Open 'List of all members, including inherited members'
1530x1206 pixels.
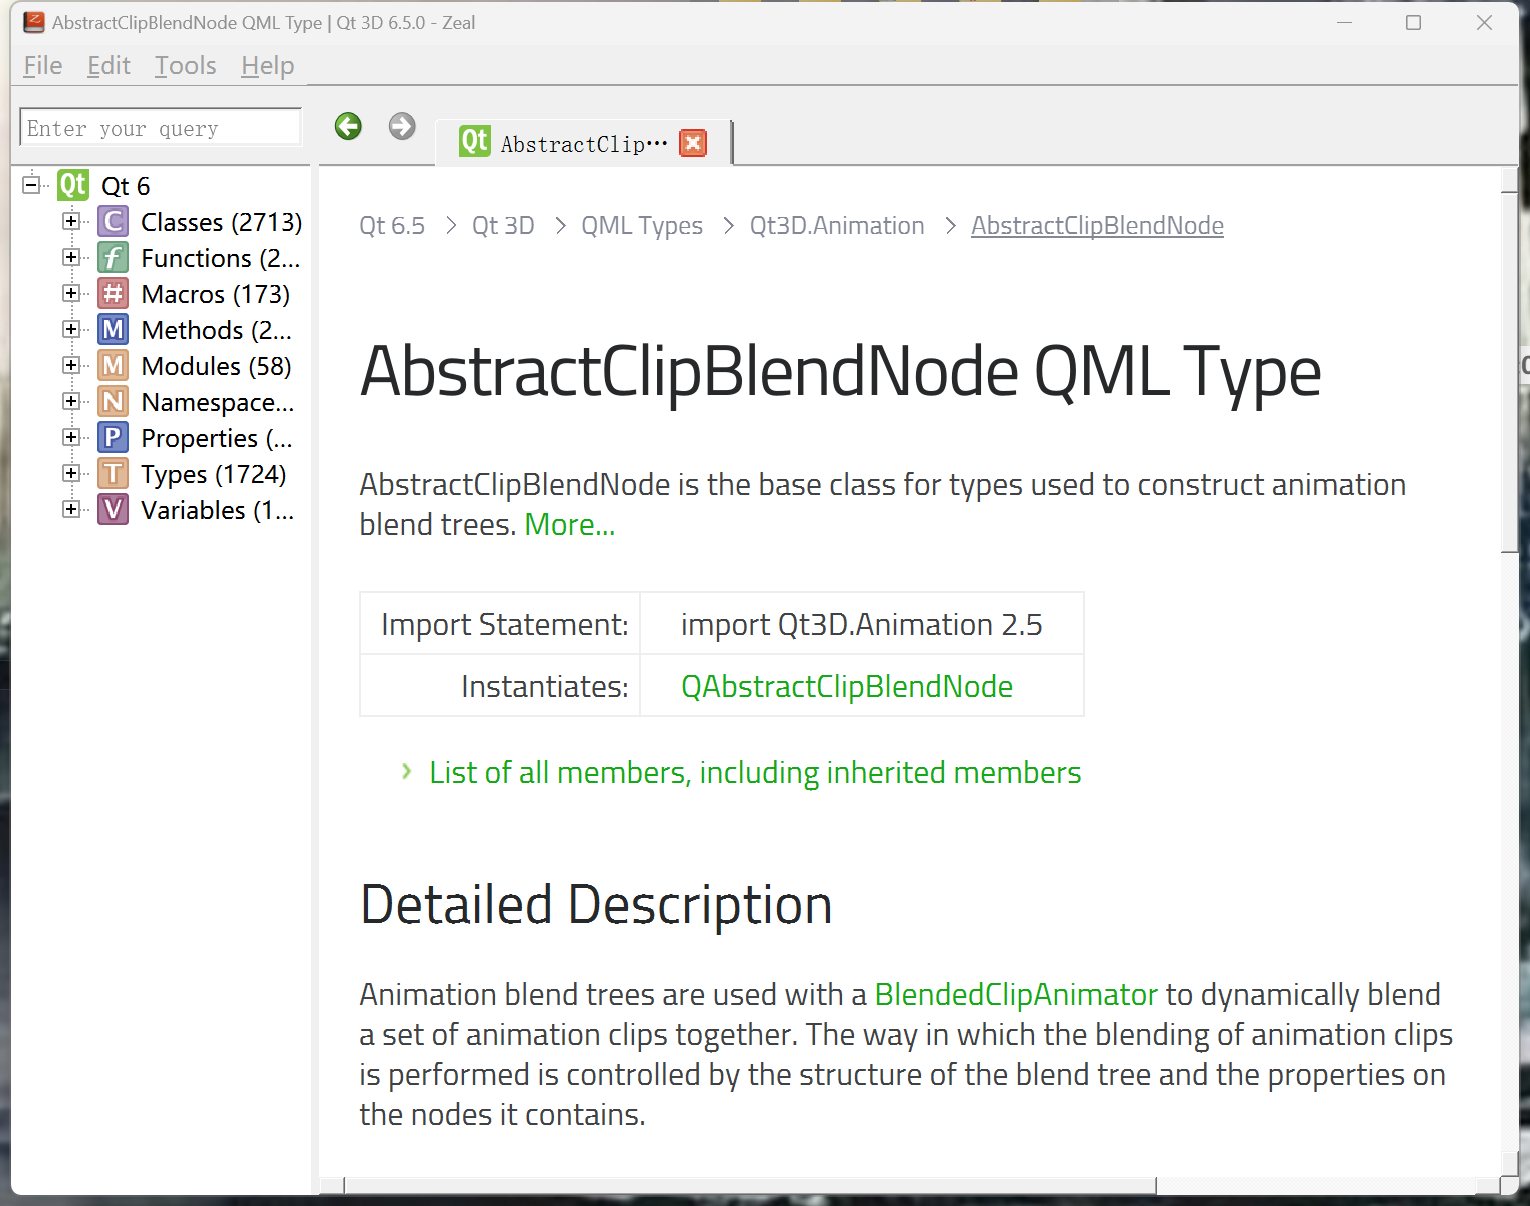coord(755,772)
